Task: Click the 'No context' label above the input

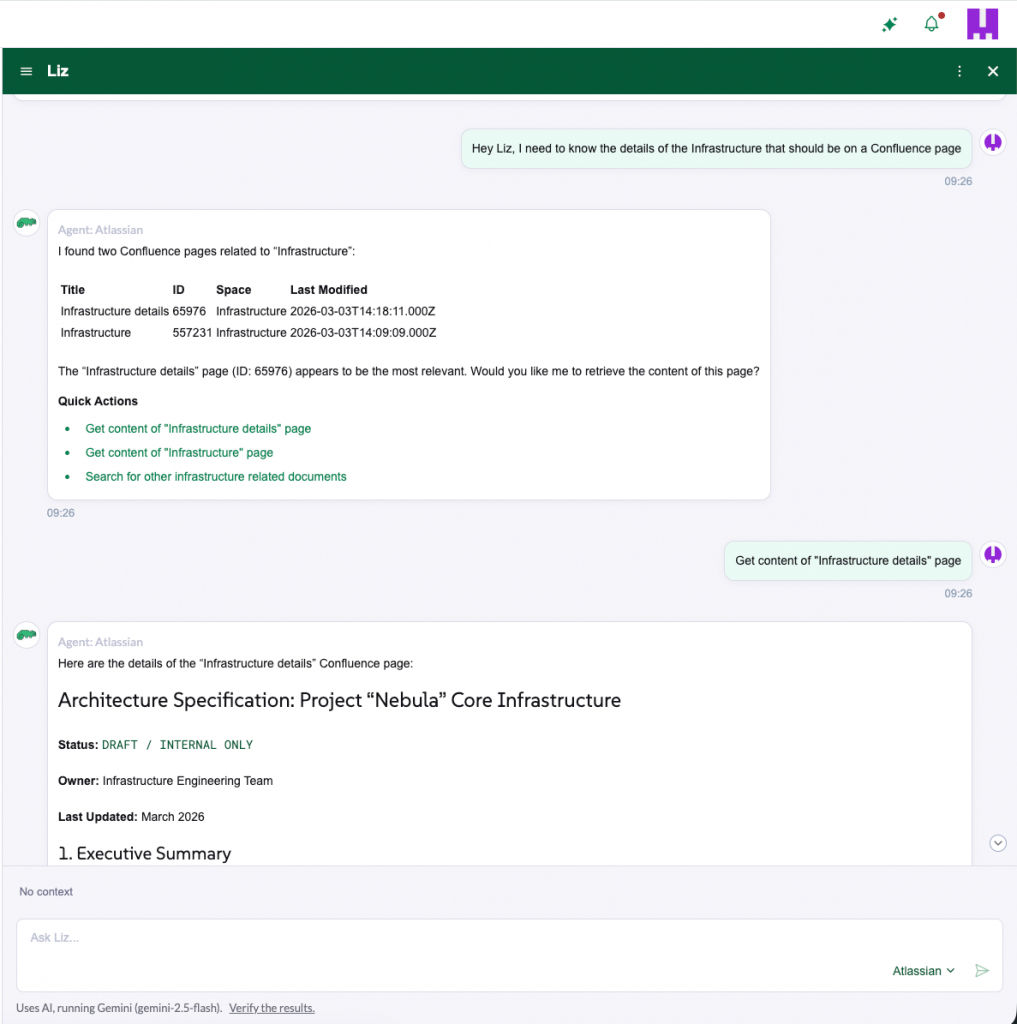Action: [x=46, y=891]
